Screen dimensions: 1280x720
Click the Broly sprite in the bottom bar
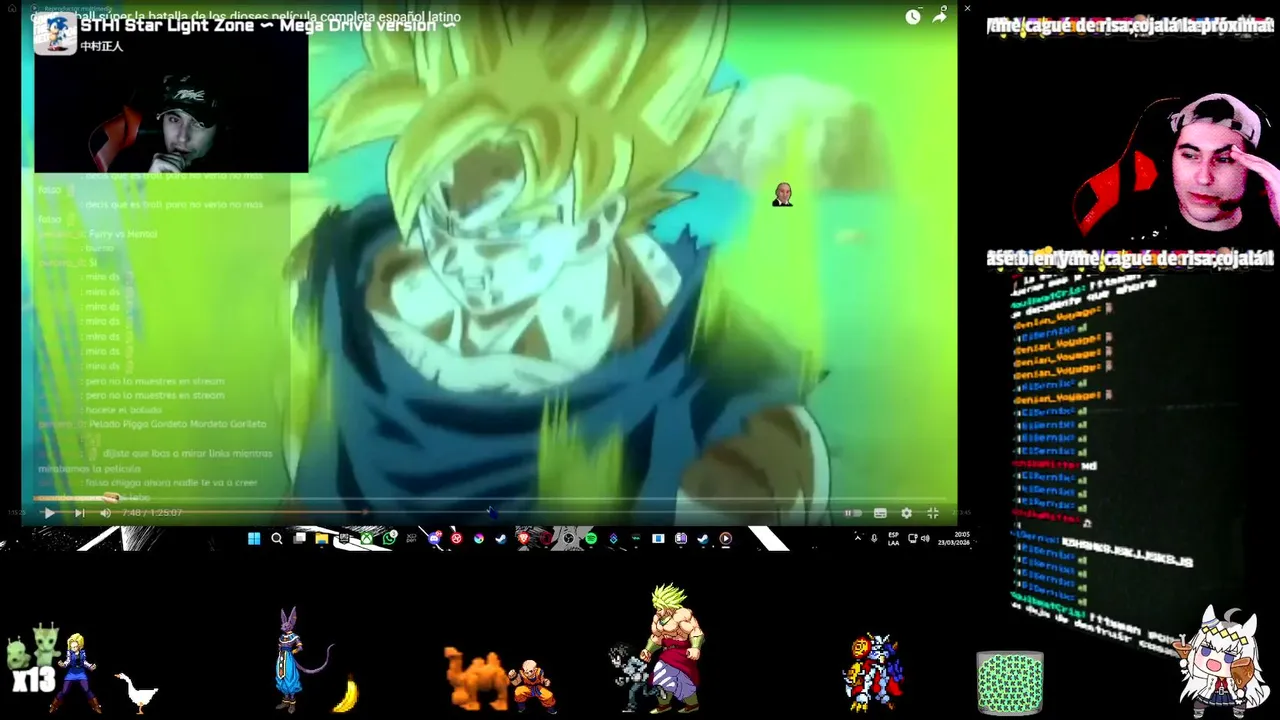click(673, 648)
